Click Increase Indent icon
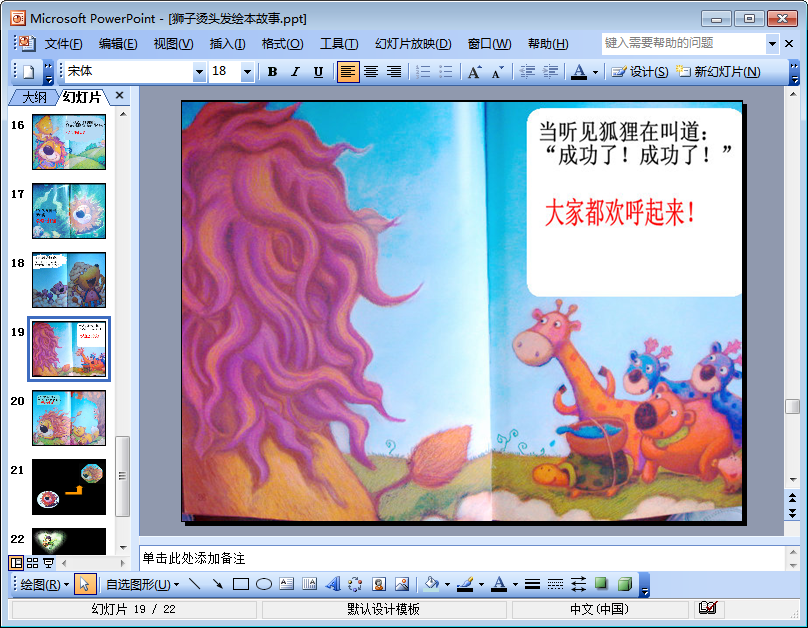 [x=550, y=72]
